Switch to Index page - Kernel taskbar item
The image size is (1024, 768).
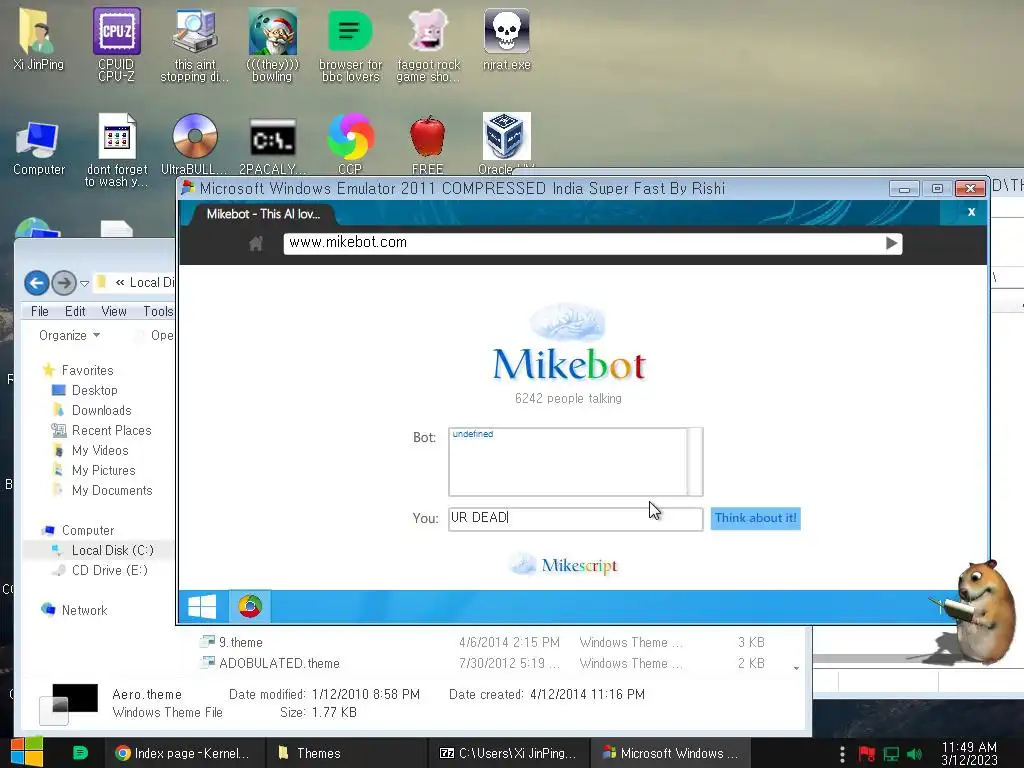[185, 753]
